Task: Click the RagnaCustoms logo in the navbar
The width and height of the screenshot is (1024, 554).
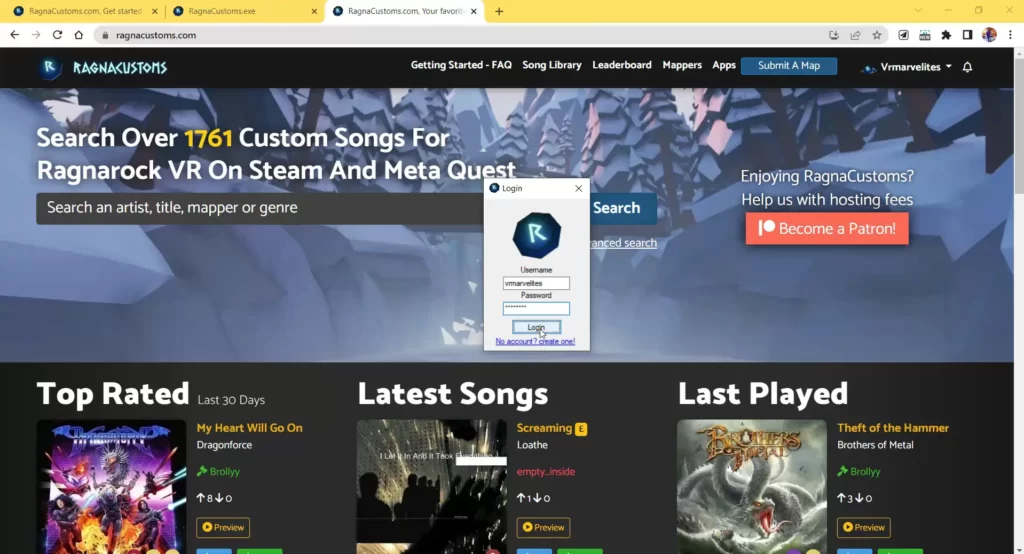Action: coord(103,67)
